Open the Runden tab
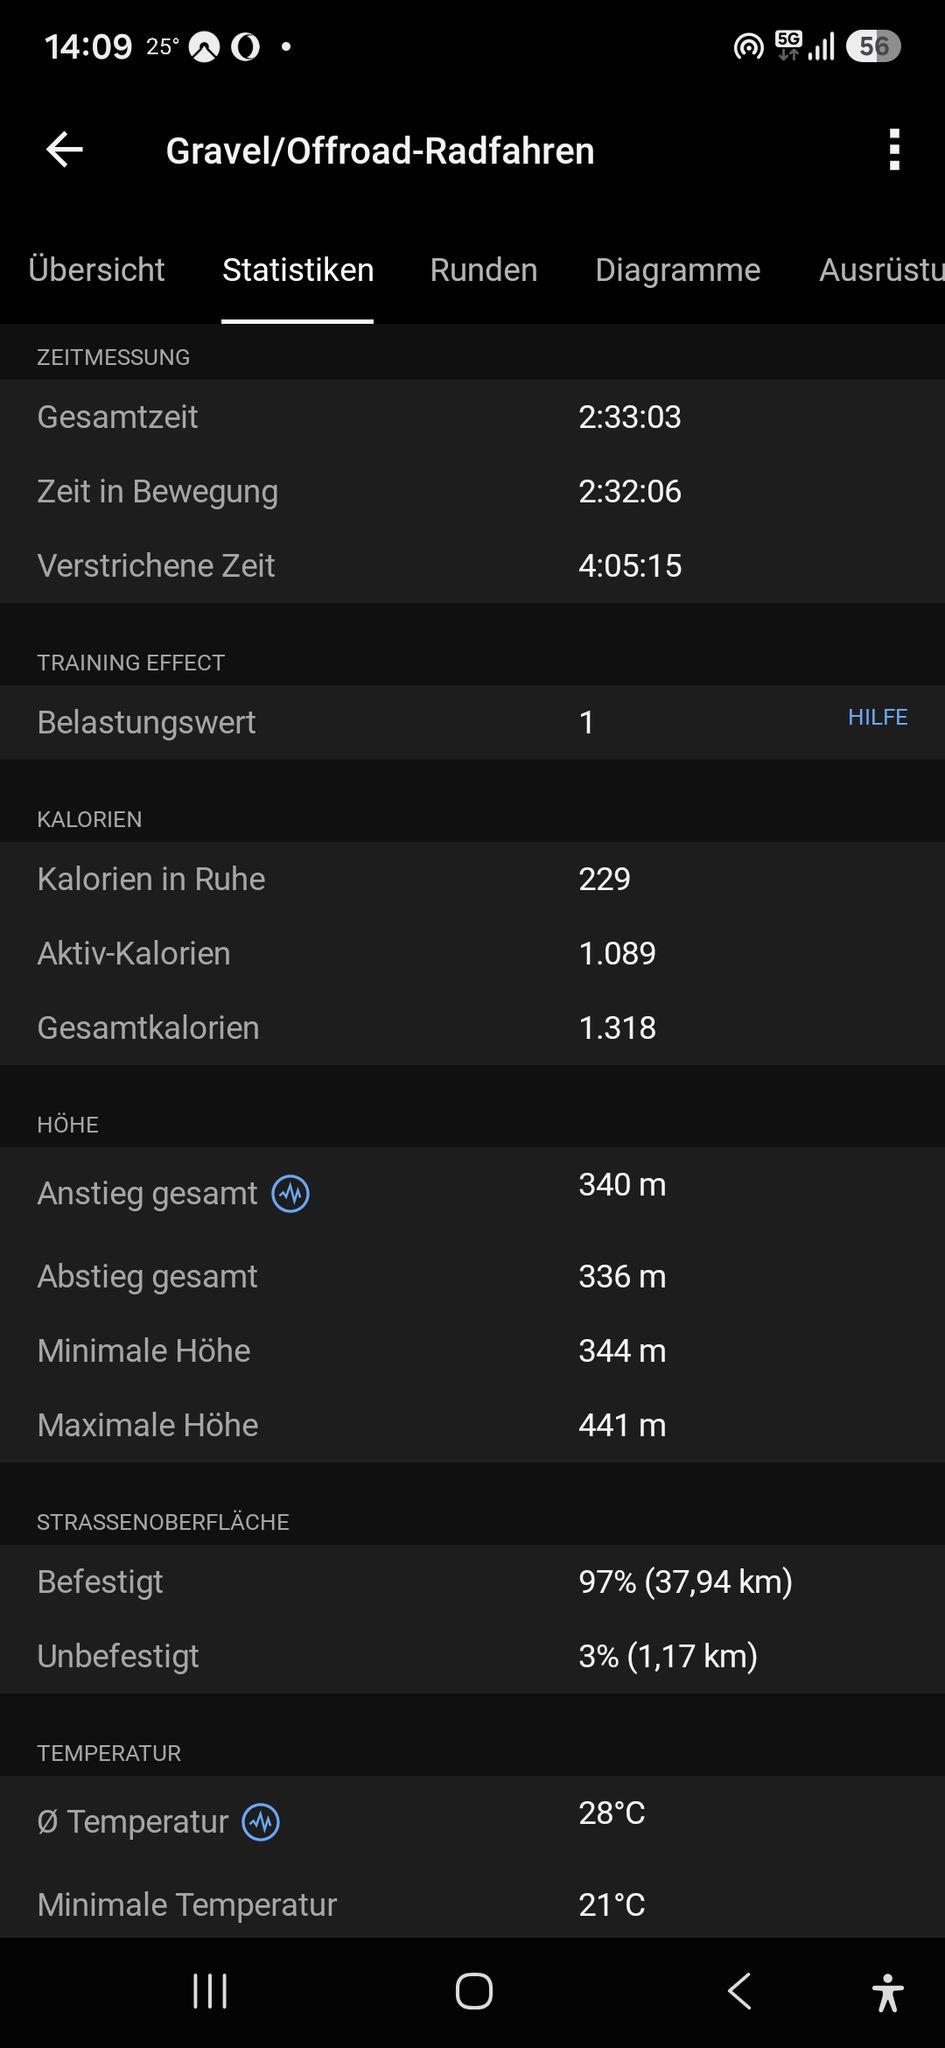This screenshot has height=2048, width=945. (x=484, y=270)
